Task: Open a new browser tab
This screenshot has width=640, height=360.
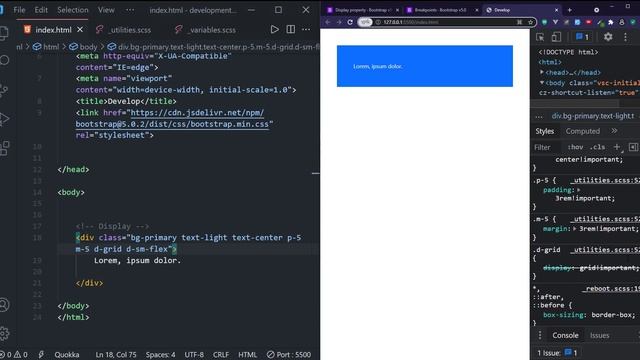Action: point(570,10)
